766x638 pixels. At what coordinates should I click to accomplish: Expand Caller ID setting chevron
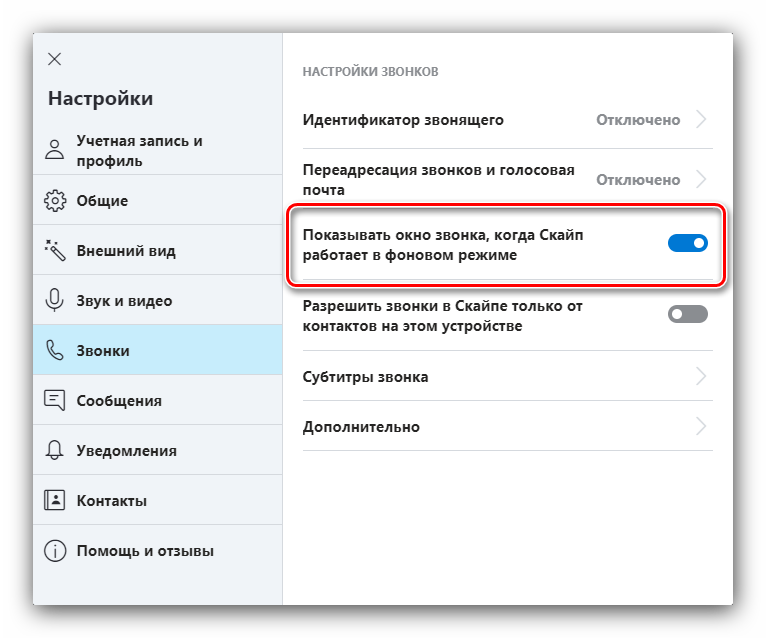coord(701,120)
